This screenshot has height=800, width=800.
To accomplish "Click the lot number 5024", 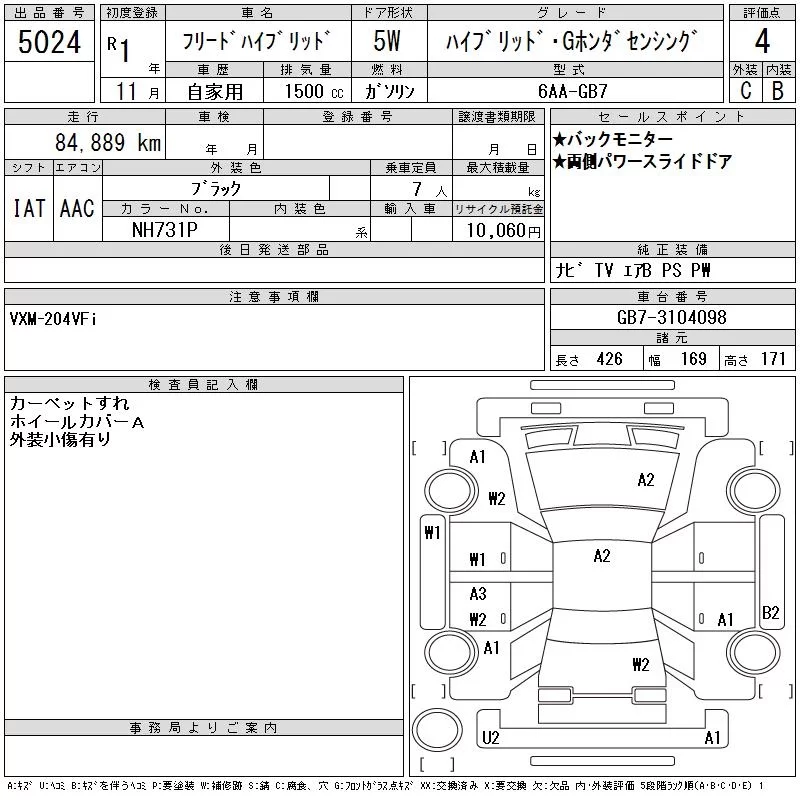I will click(x=49, y=42).
